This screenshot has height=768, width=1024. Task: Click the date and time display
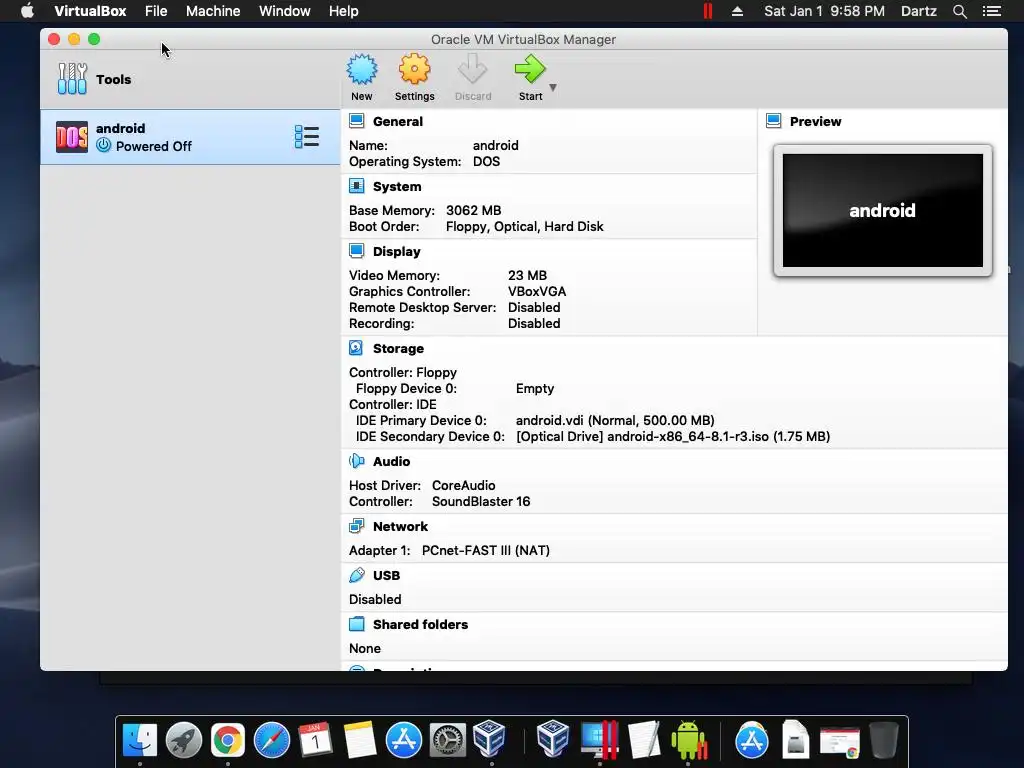[x=824, y=11]
